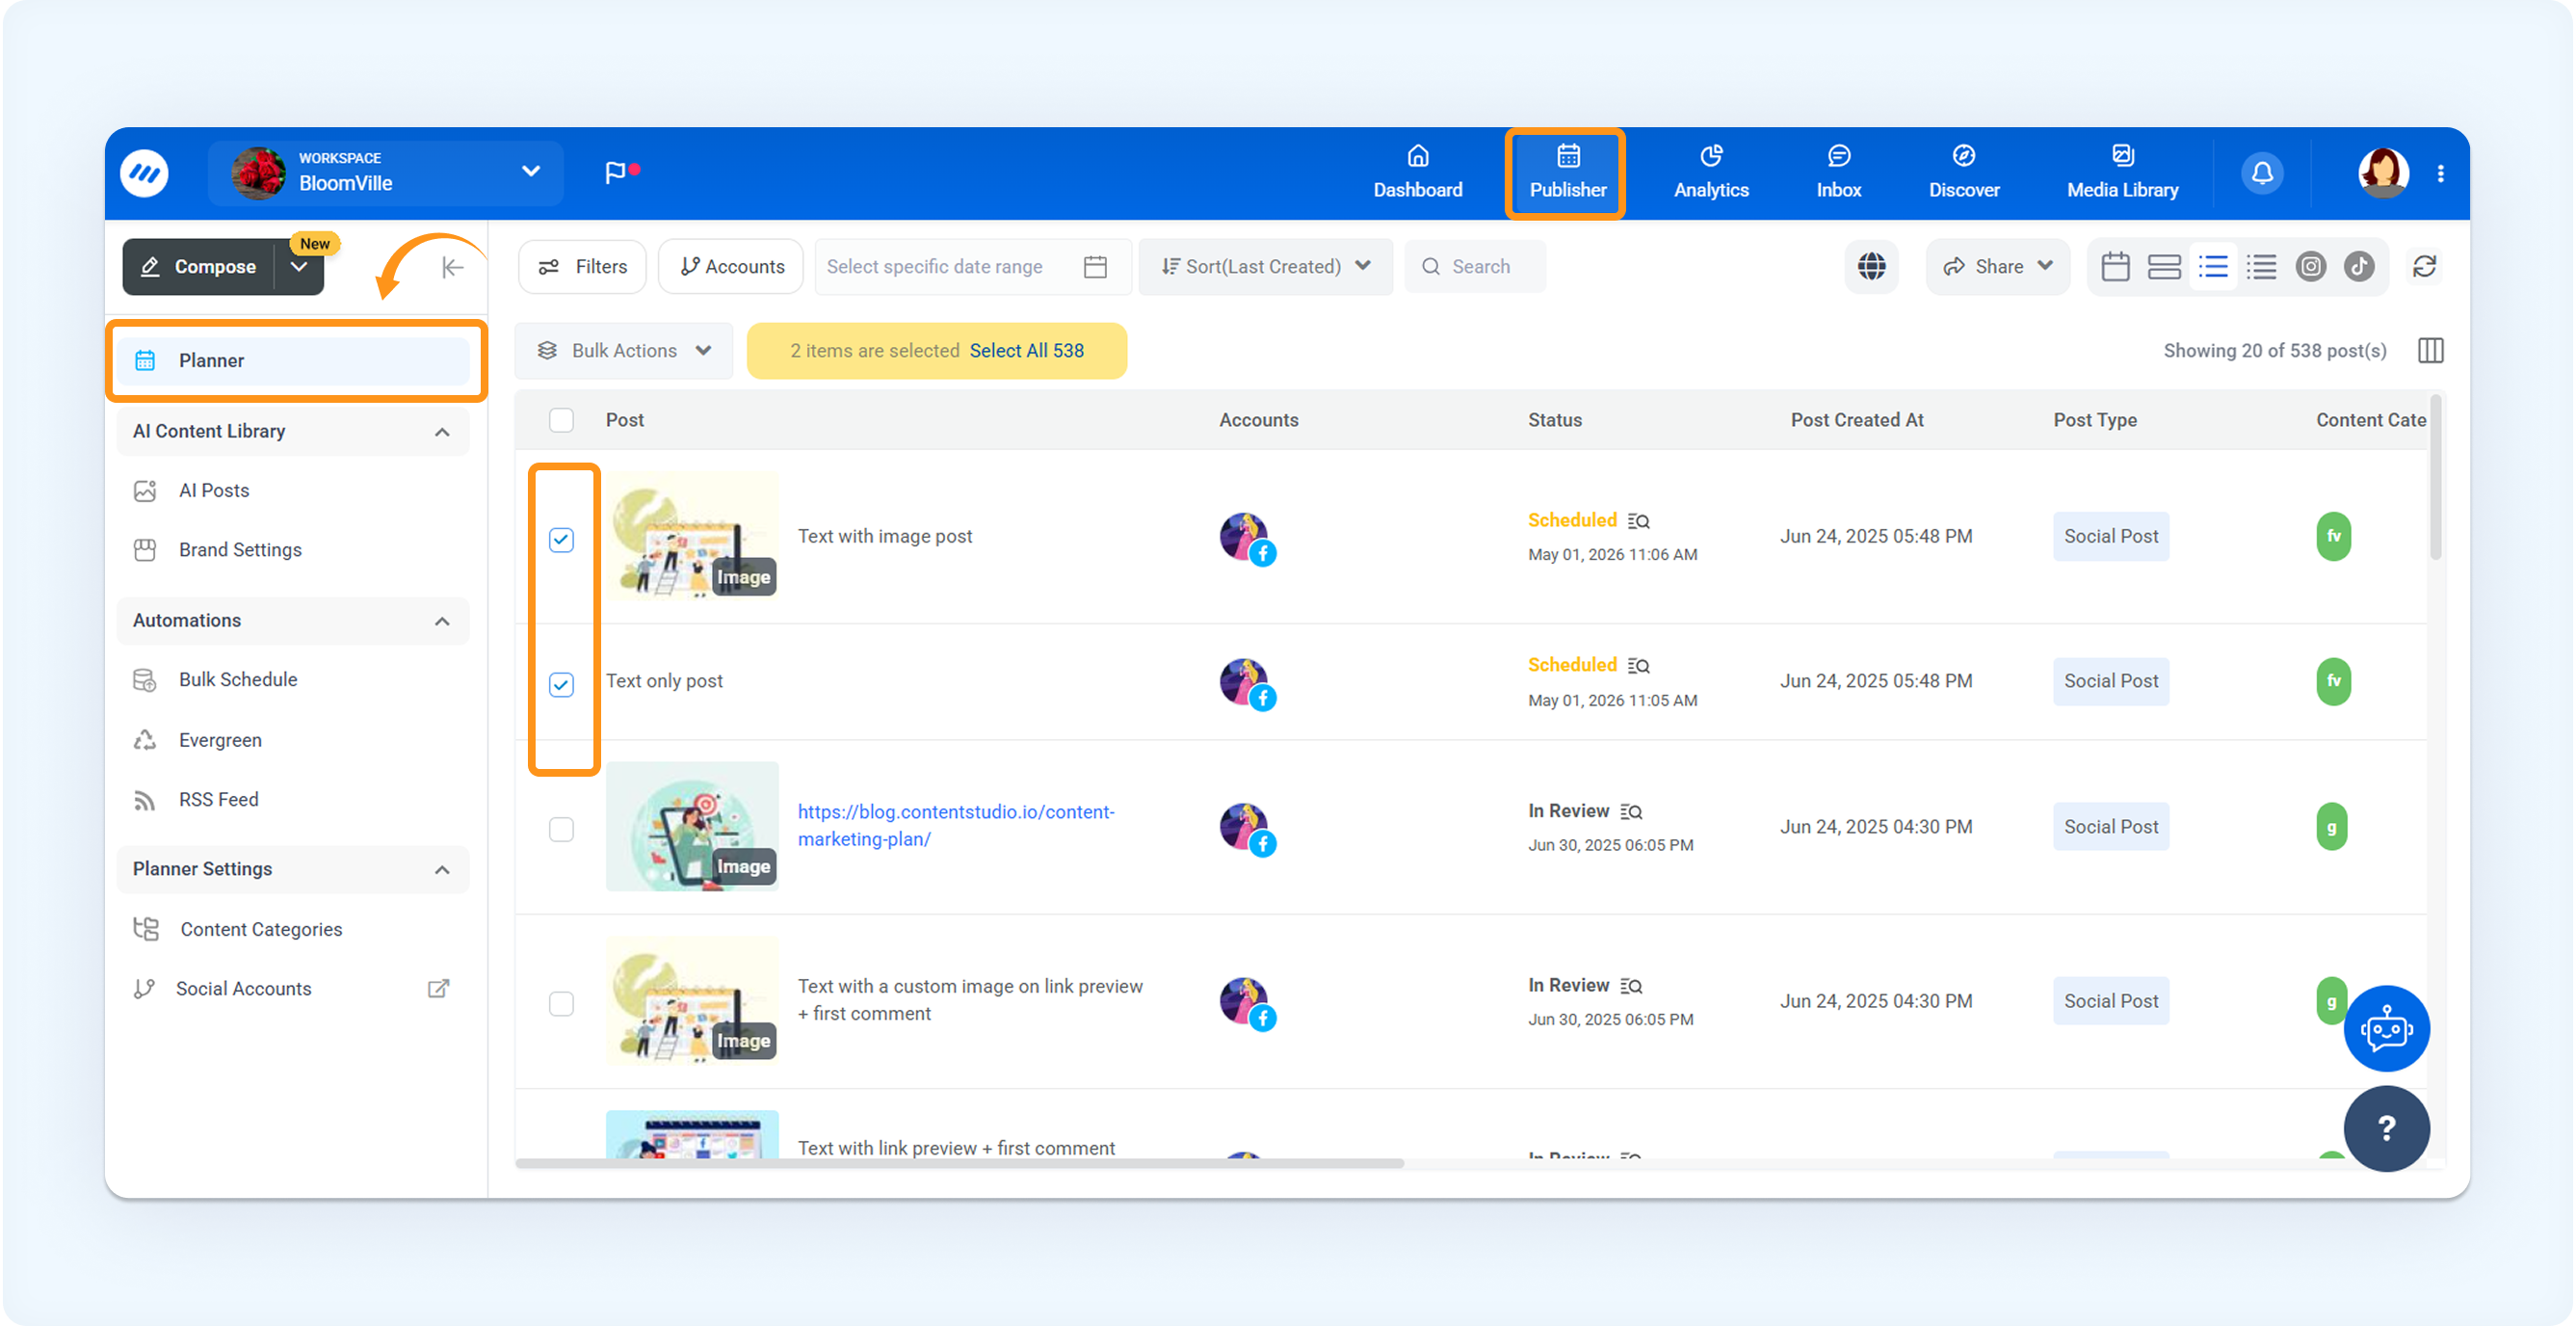Switch to TikTok grid view icon

point(2359,267)
